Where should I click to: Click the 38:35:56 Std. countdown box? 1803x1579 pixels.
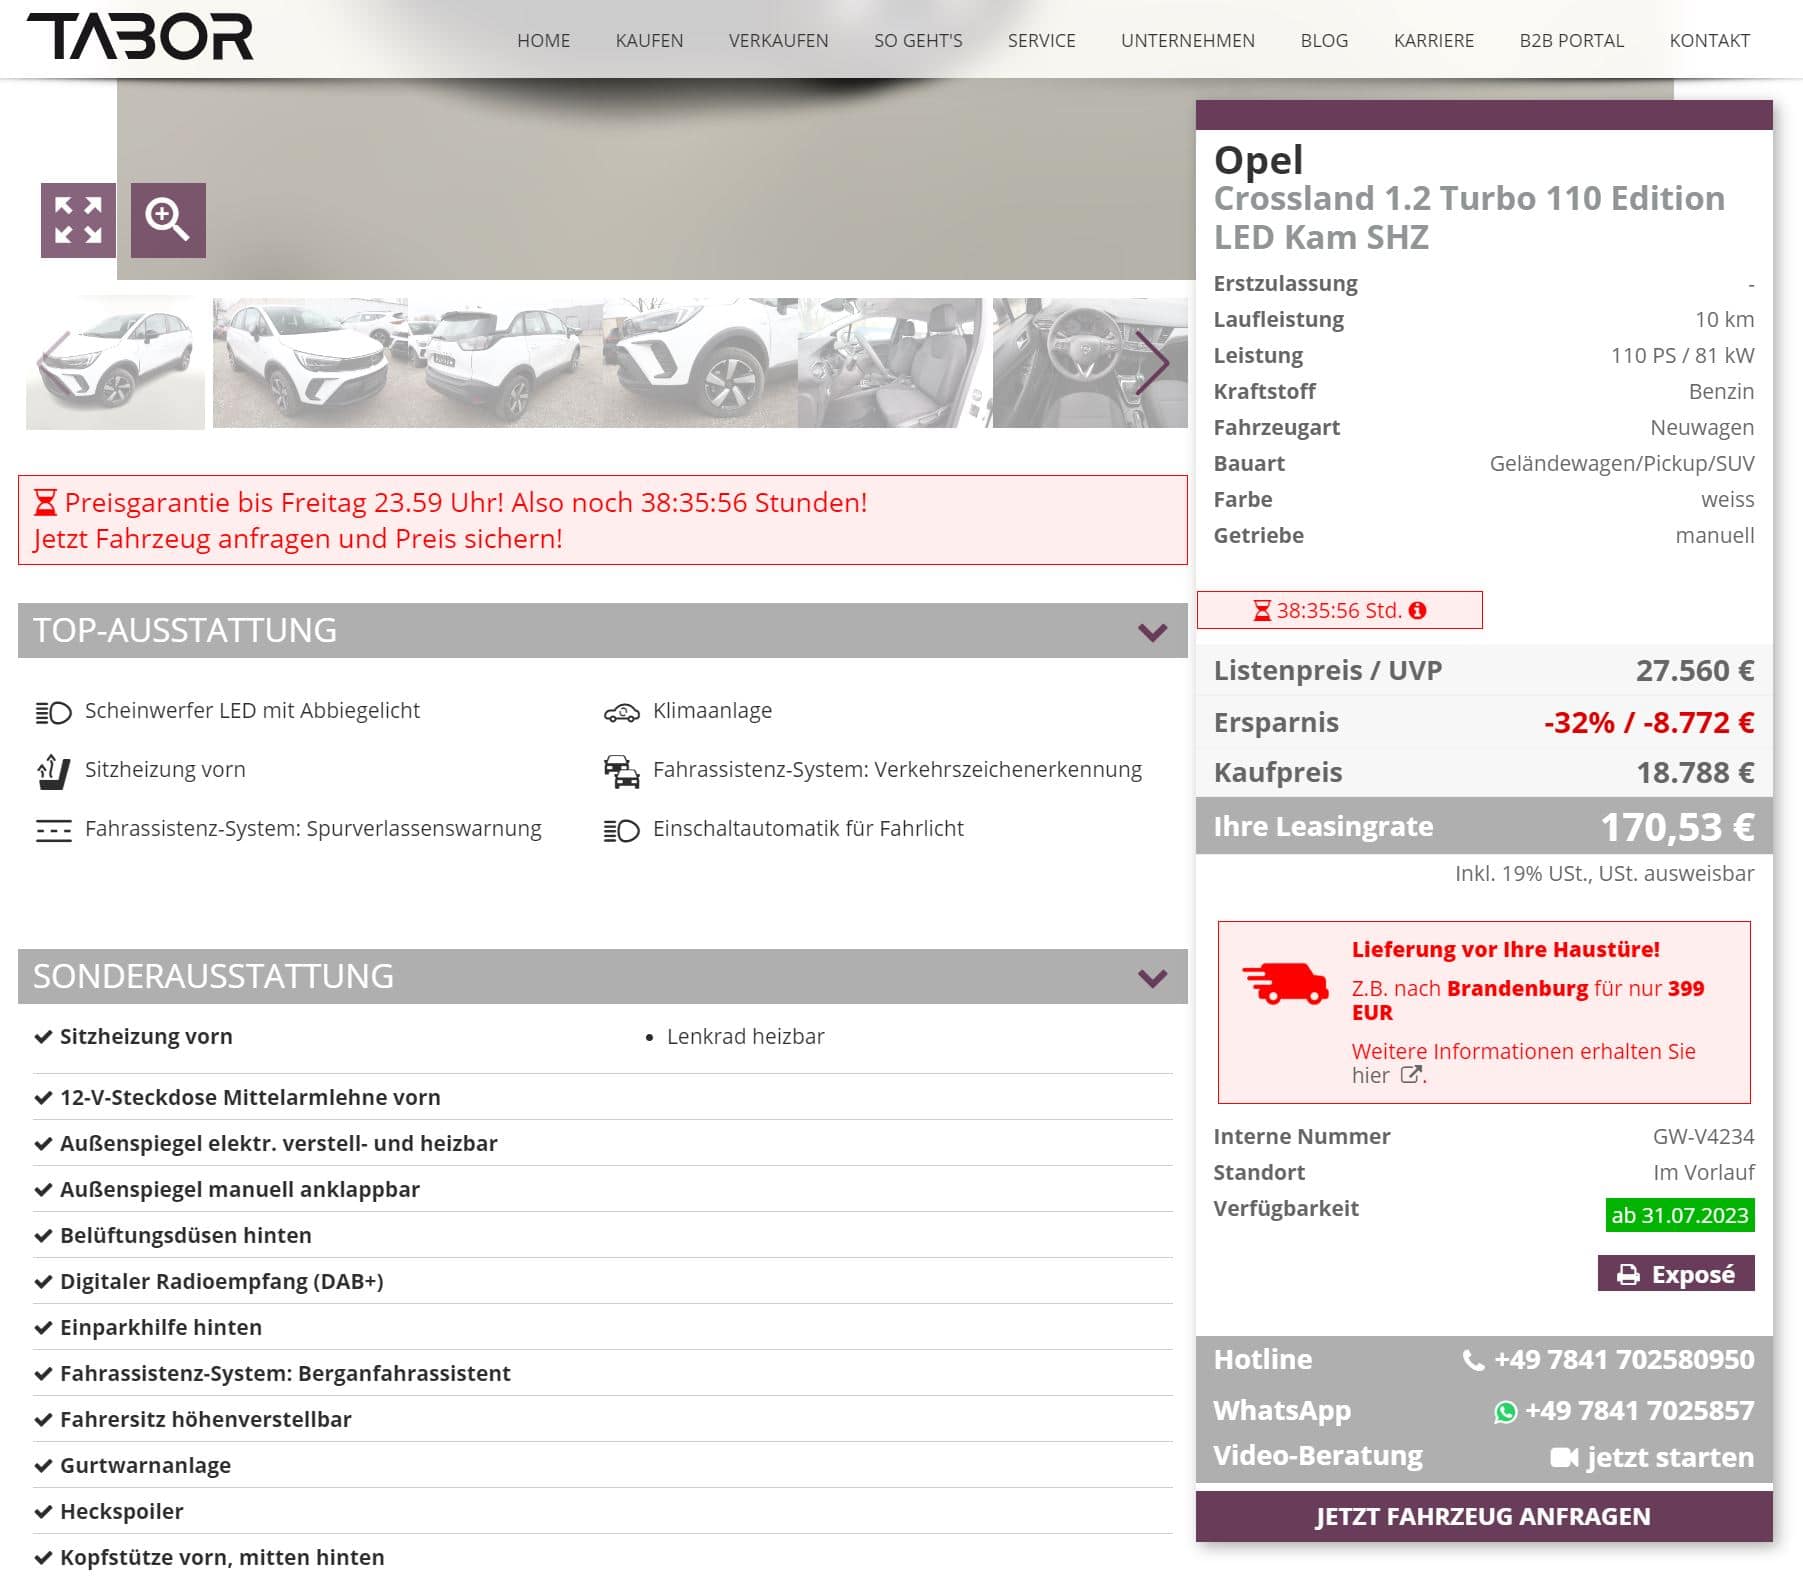click(1339, 610)
